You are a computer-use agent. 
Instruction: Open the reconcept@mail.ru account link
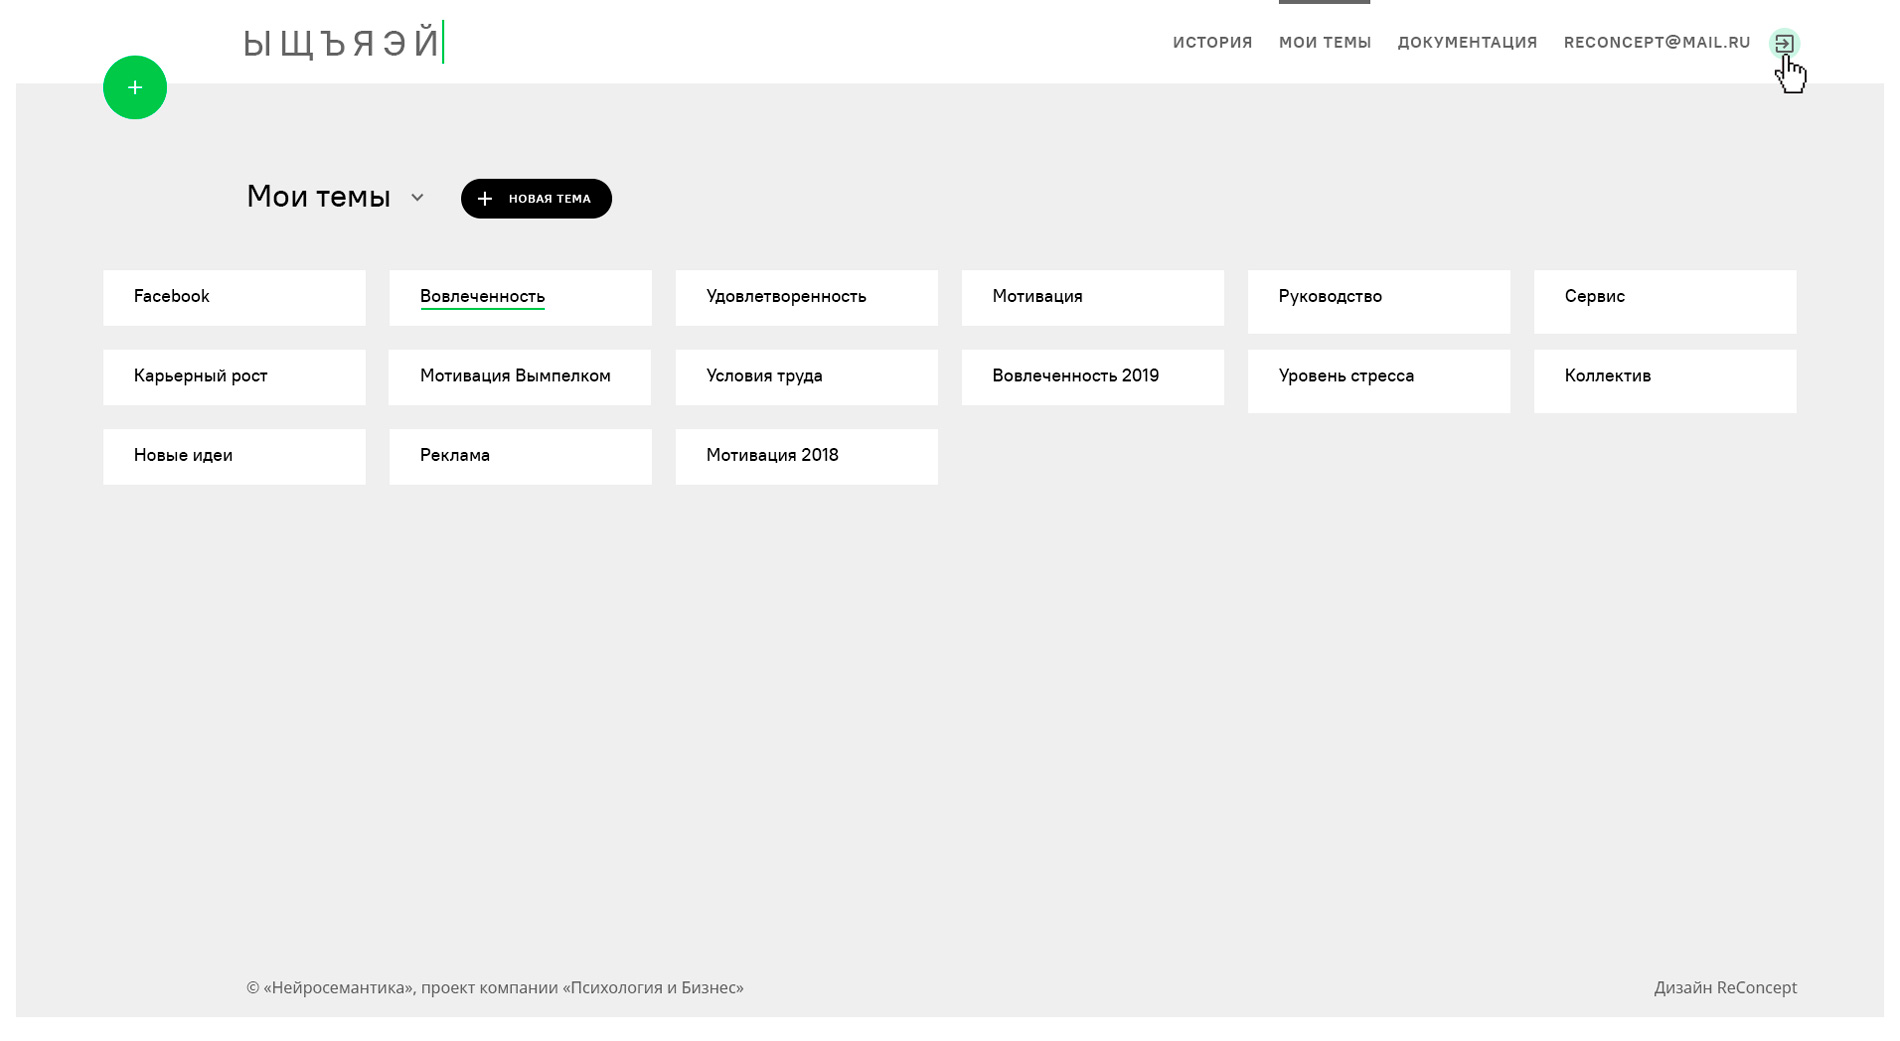click(x=1656, y=43)
